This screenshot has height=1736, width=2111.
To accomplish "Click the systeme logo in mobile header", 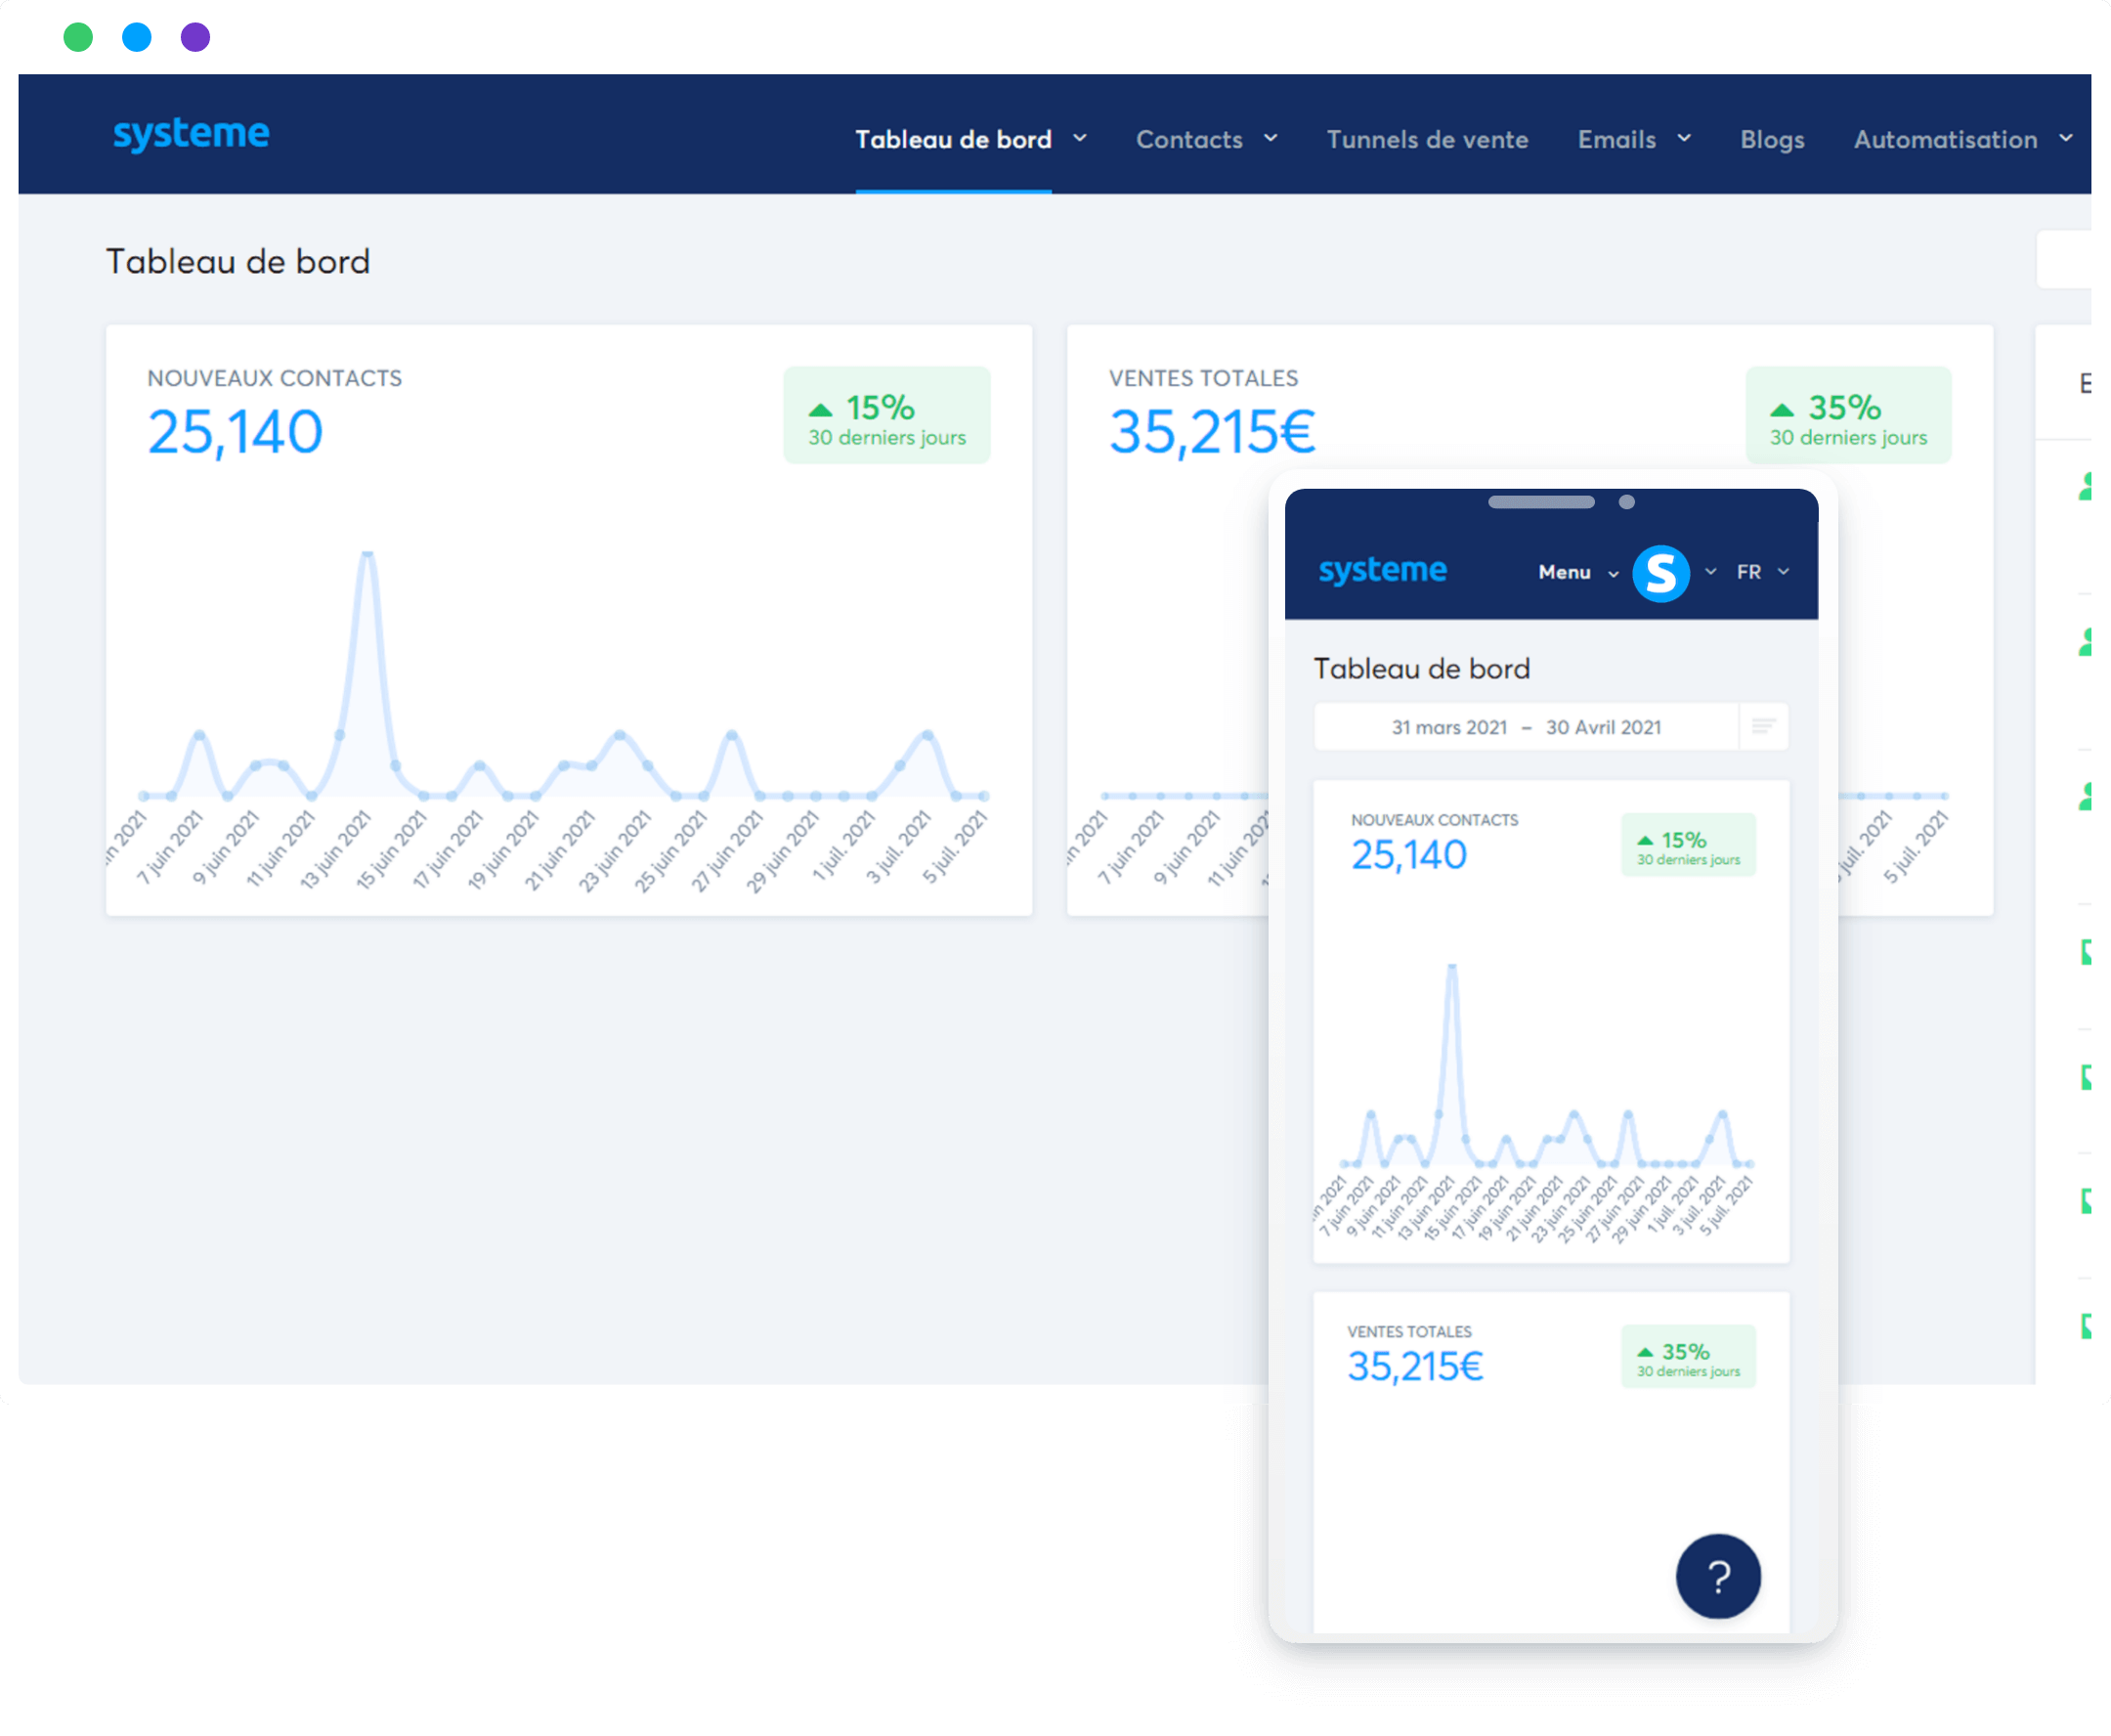I will 1382,571.
